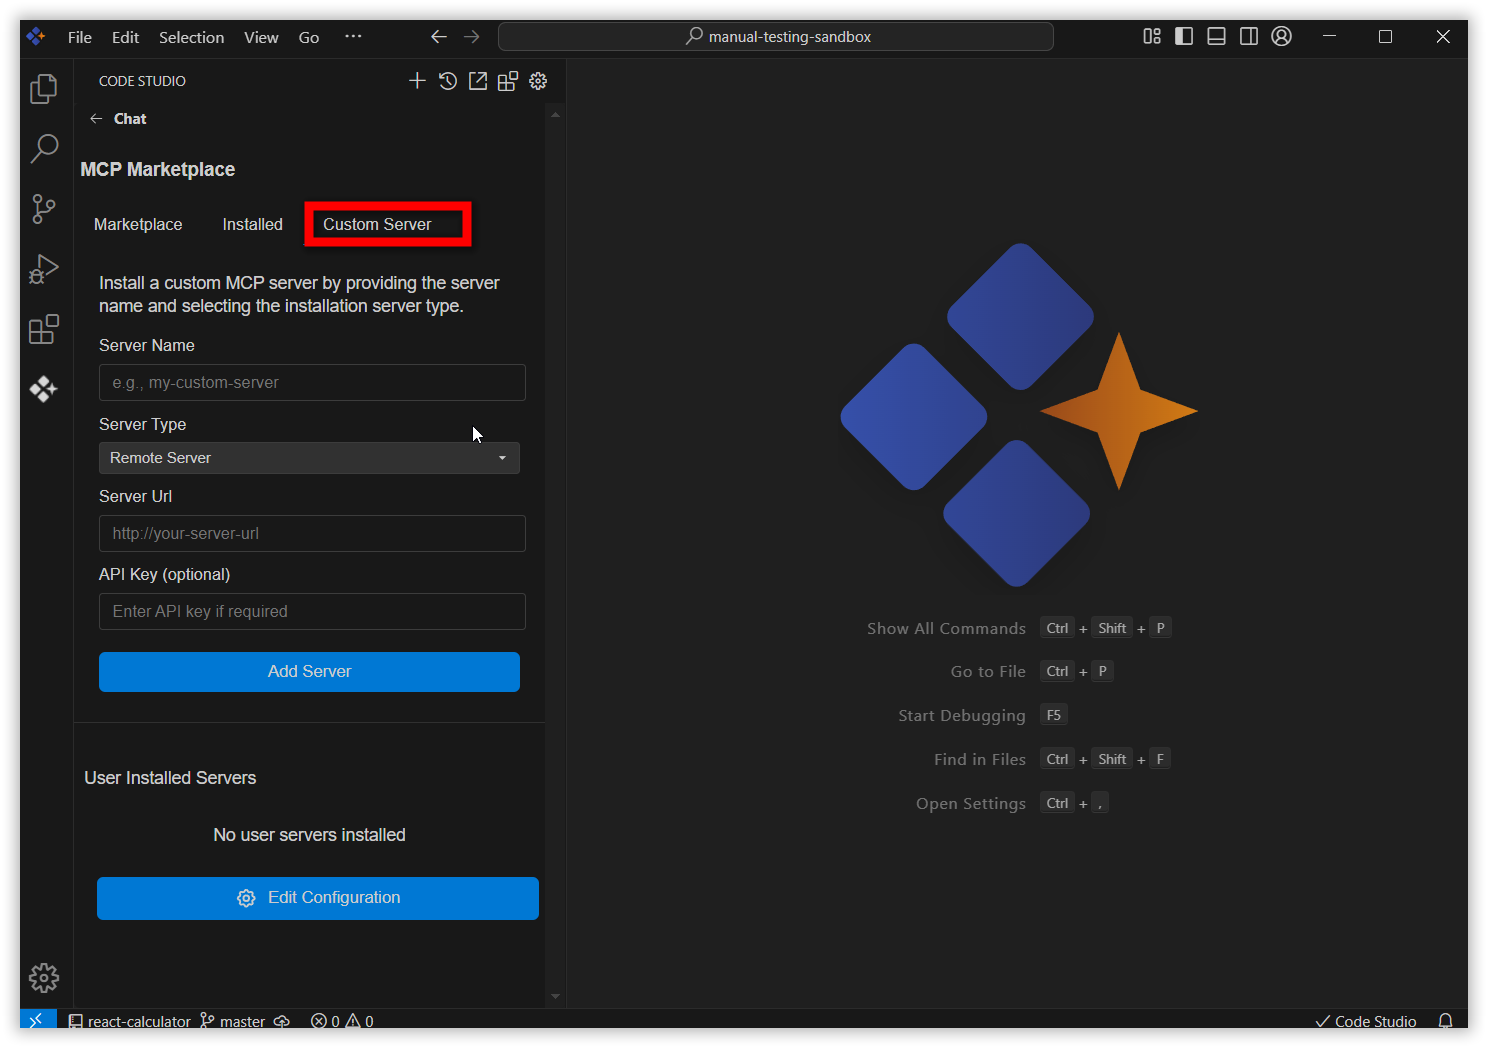Navigate back in editor history
The image size is (1488, 1048).
(439, 37)
